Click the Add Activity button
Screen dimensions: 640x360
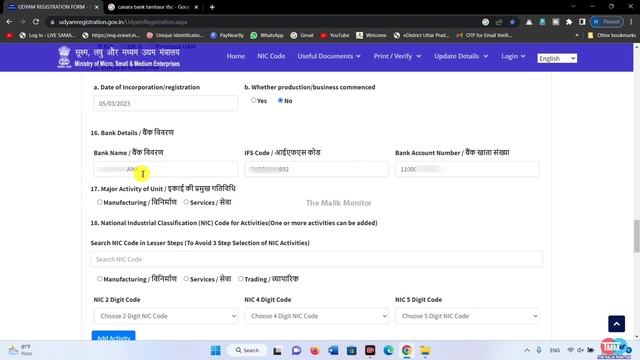113,336
